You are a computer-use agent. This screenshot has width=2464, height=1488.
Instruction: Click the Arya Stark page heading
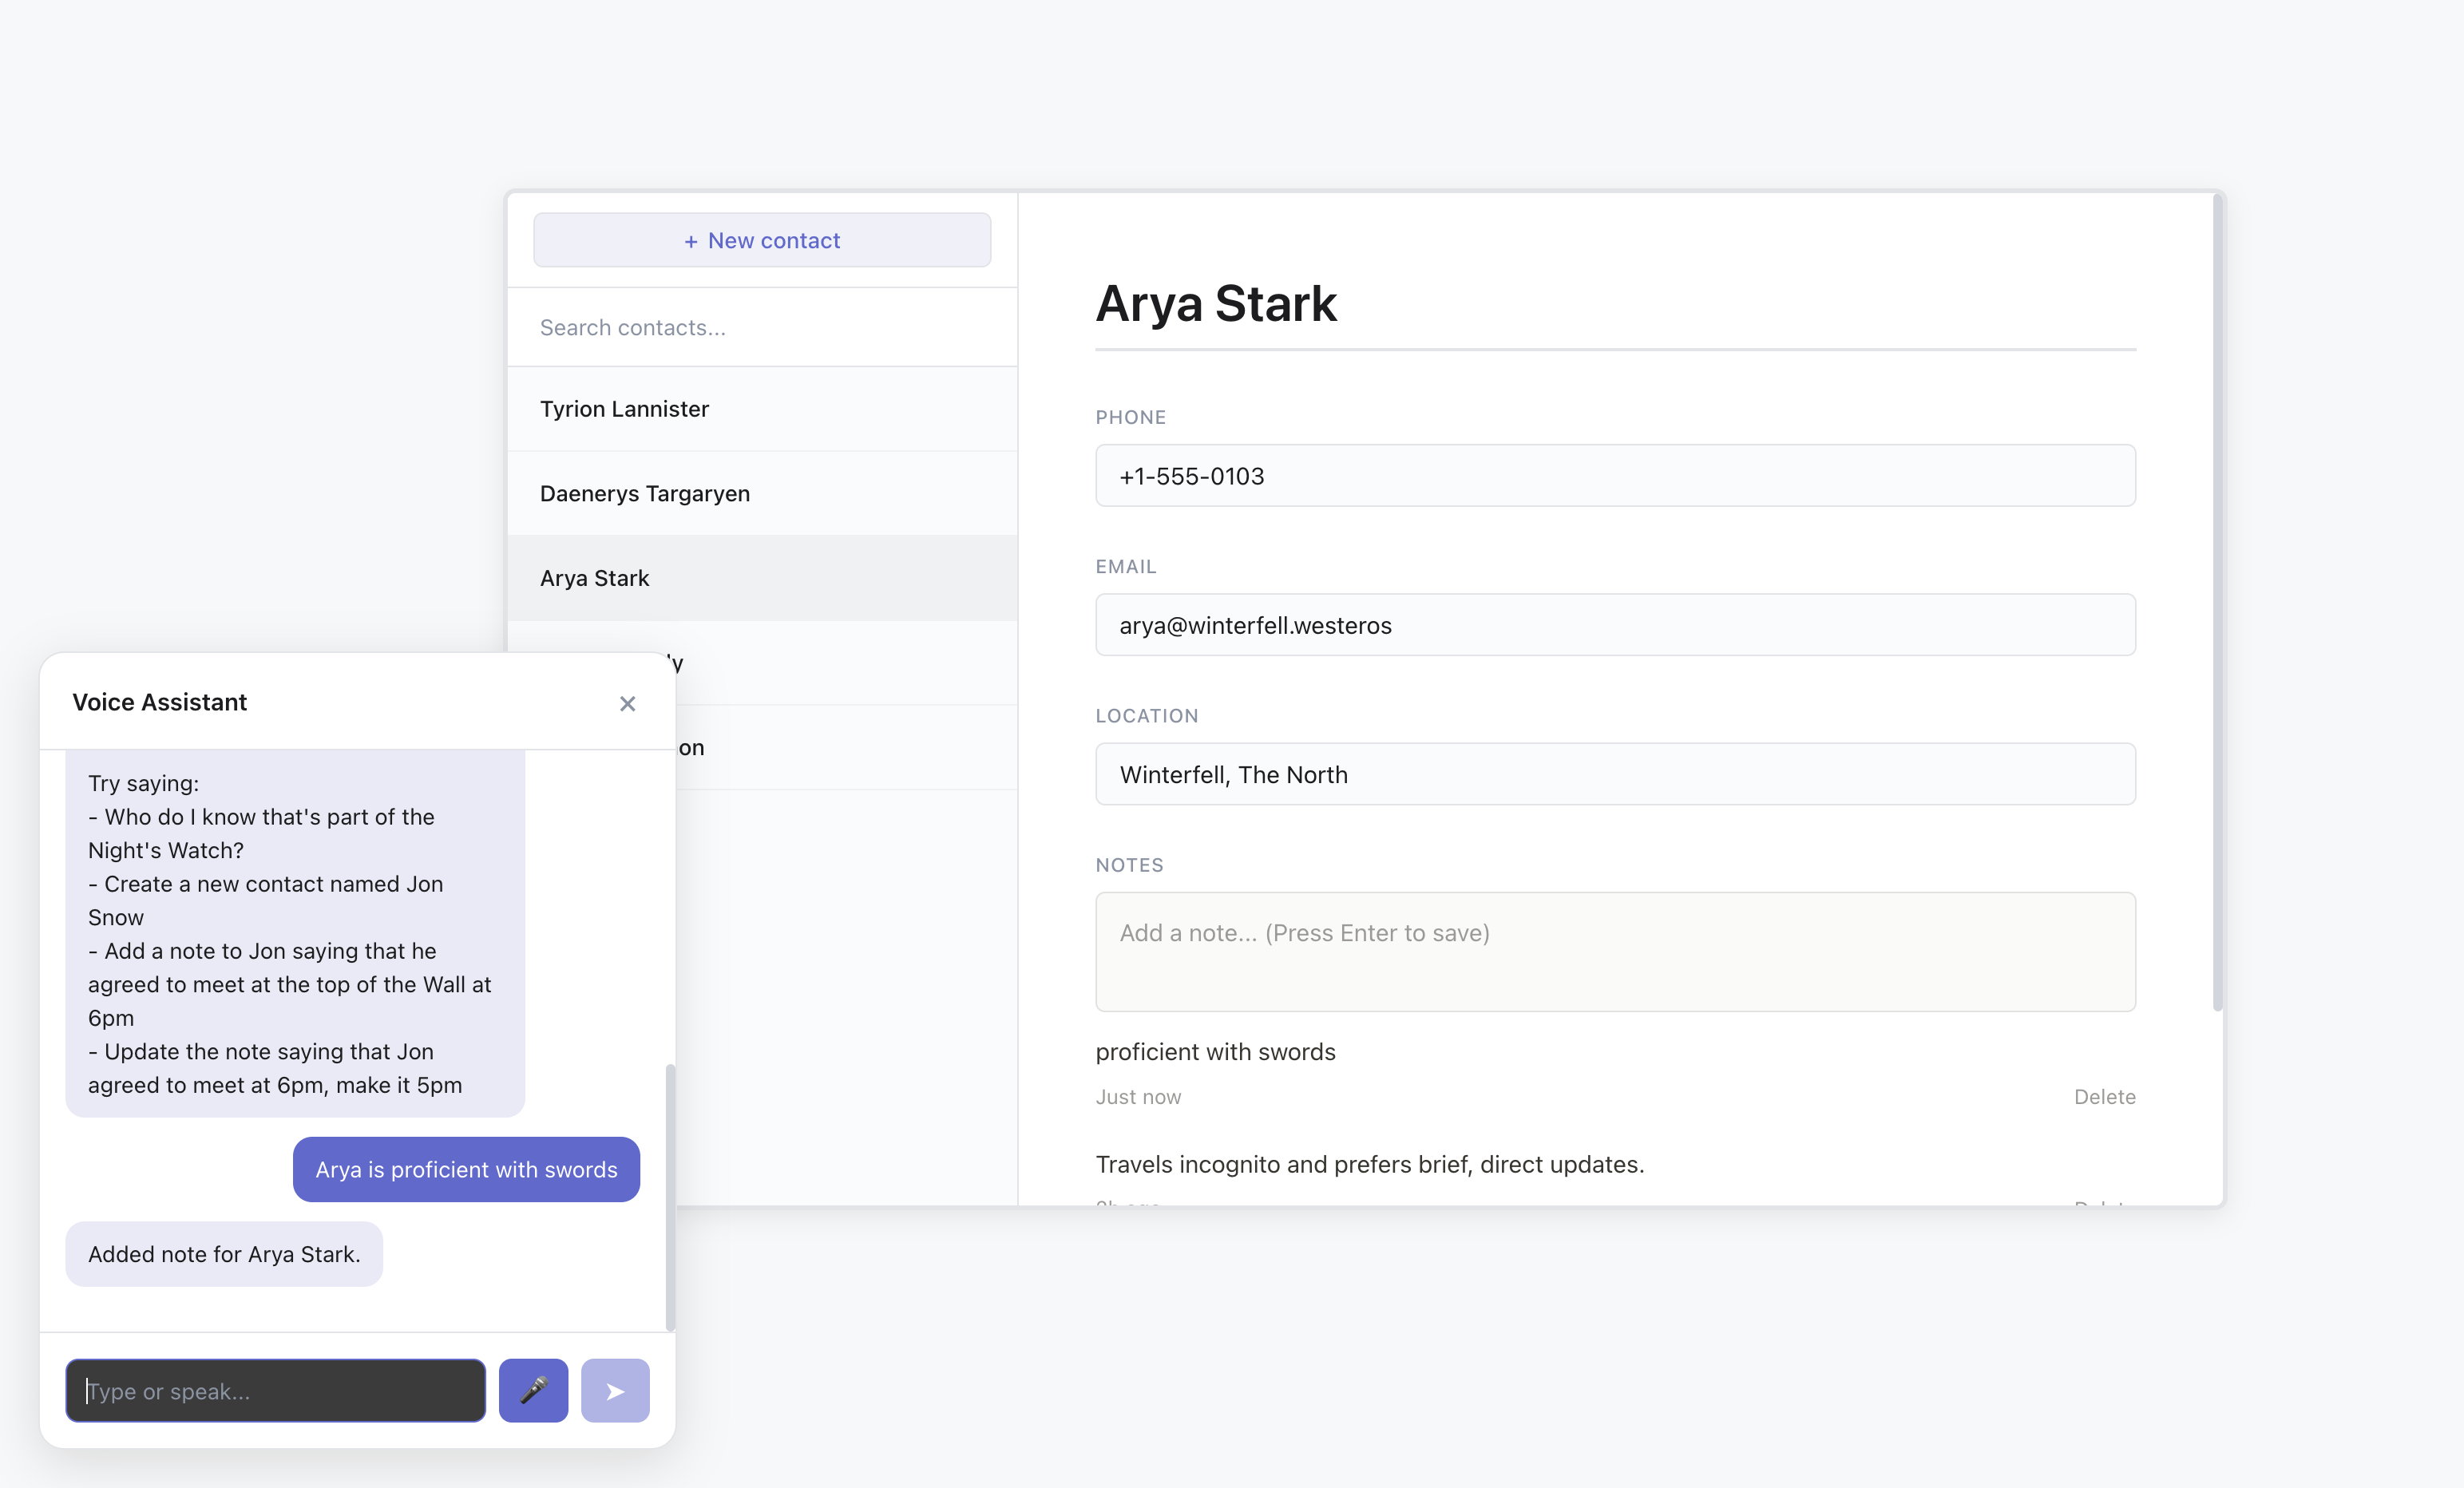point(1216,303)
